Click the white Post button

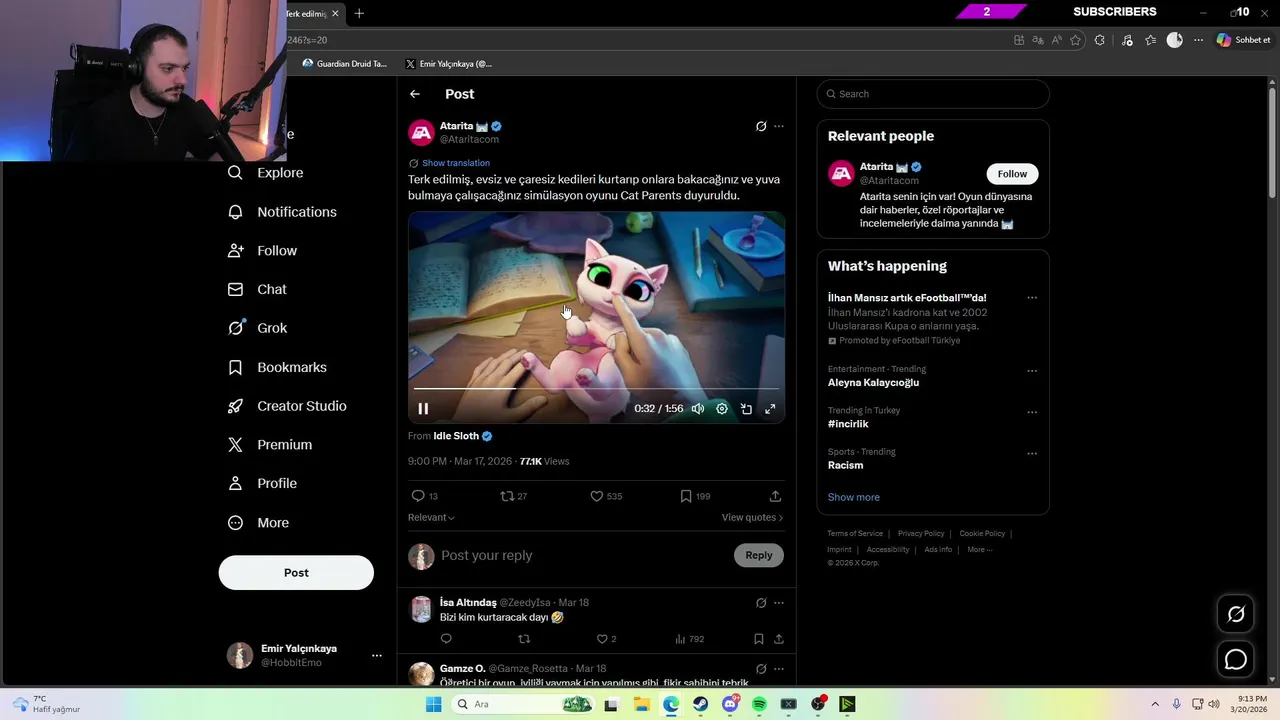pyautogui.click(x=296, y=573)
